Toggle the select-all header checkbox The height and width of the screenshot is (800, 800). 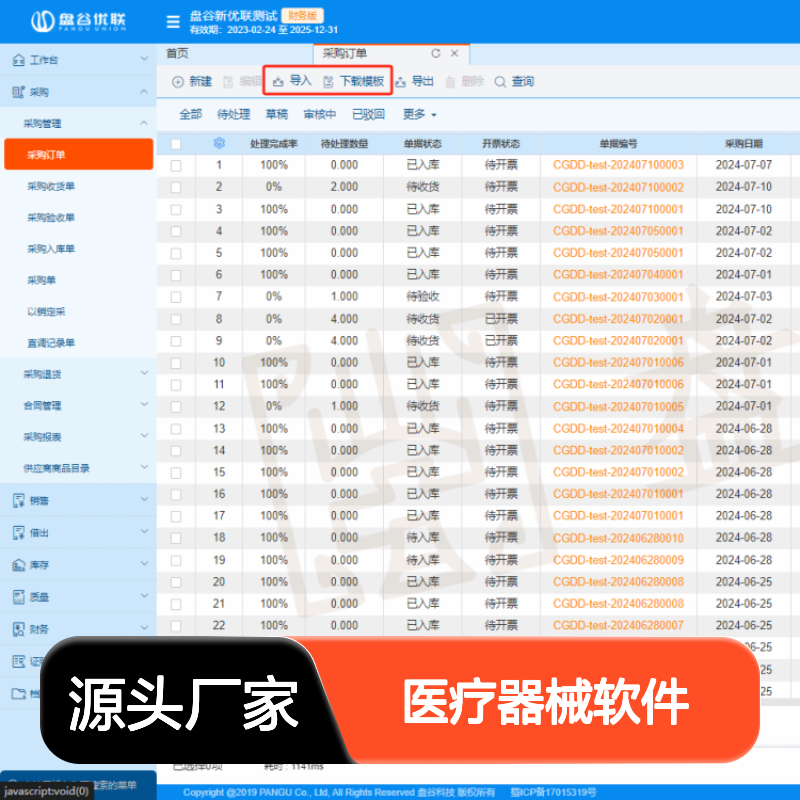point(176,144)
